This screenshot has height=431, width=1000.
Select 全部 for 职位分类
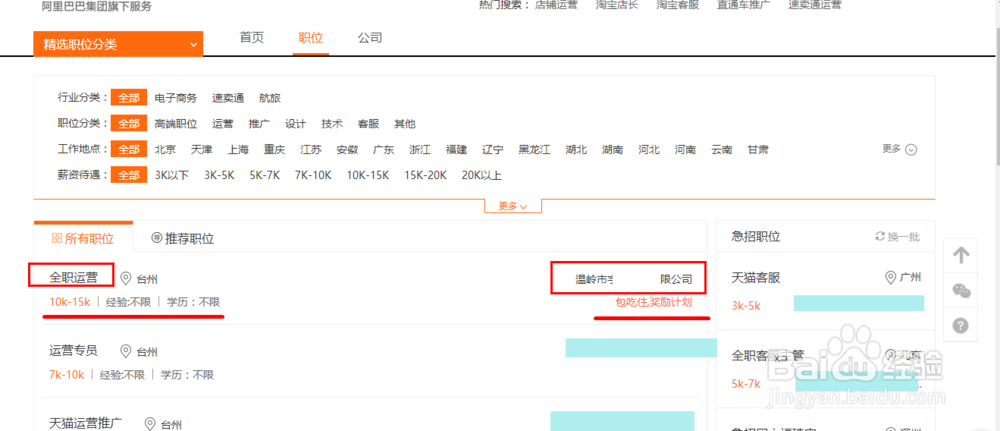pos(129,124)
